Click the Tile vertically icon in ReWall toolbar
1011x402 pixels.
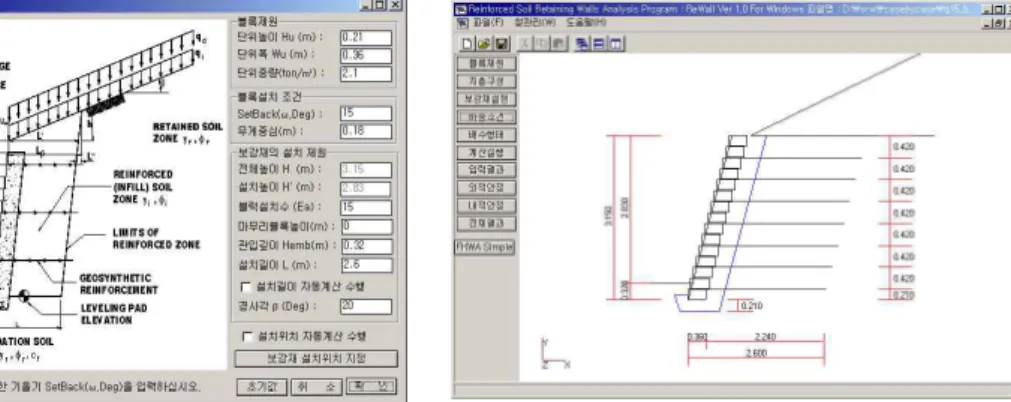(x=616, y=44)
